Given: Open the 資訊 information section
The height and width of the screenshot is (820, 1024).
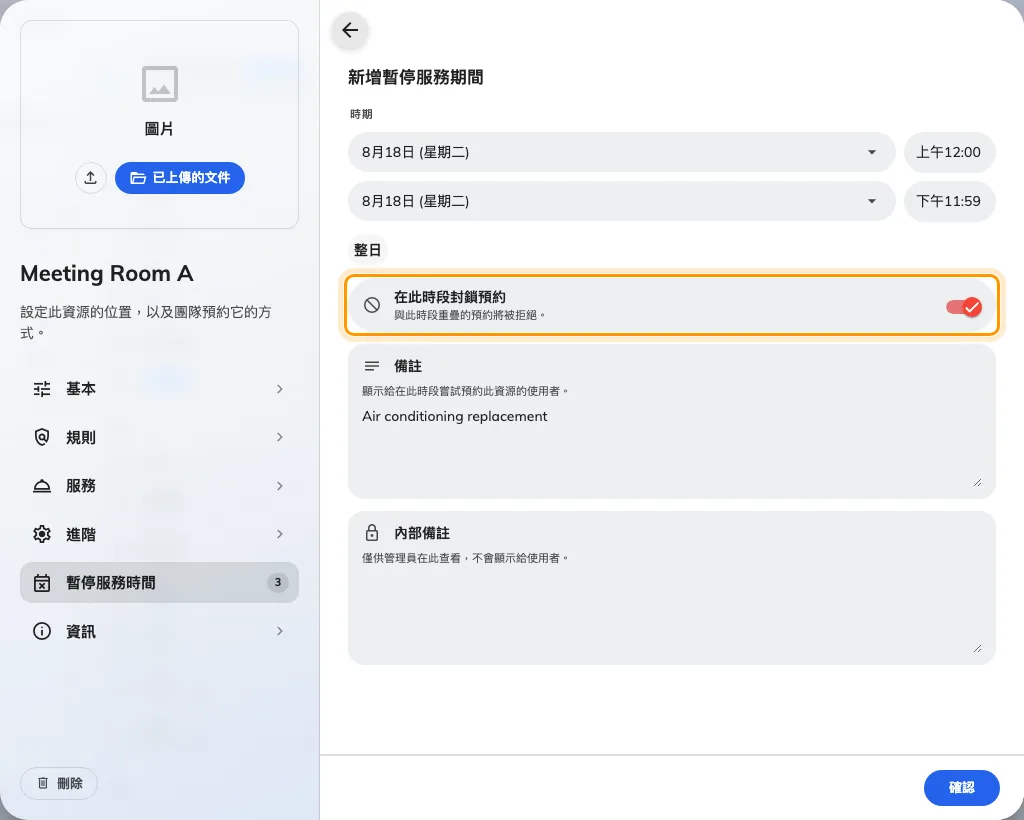Looking at the screenshot, I should click(x=159, y=631).
